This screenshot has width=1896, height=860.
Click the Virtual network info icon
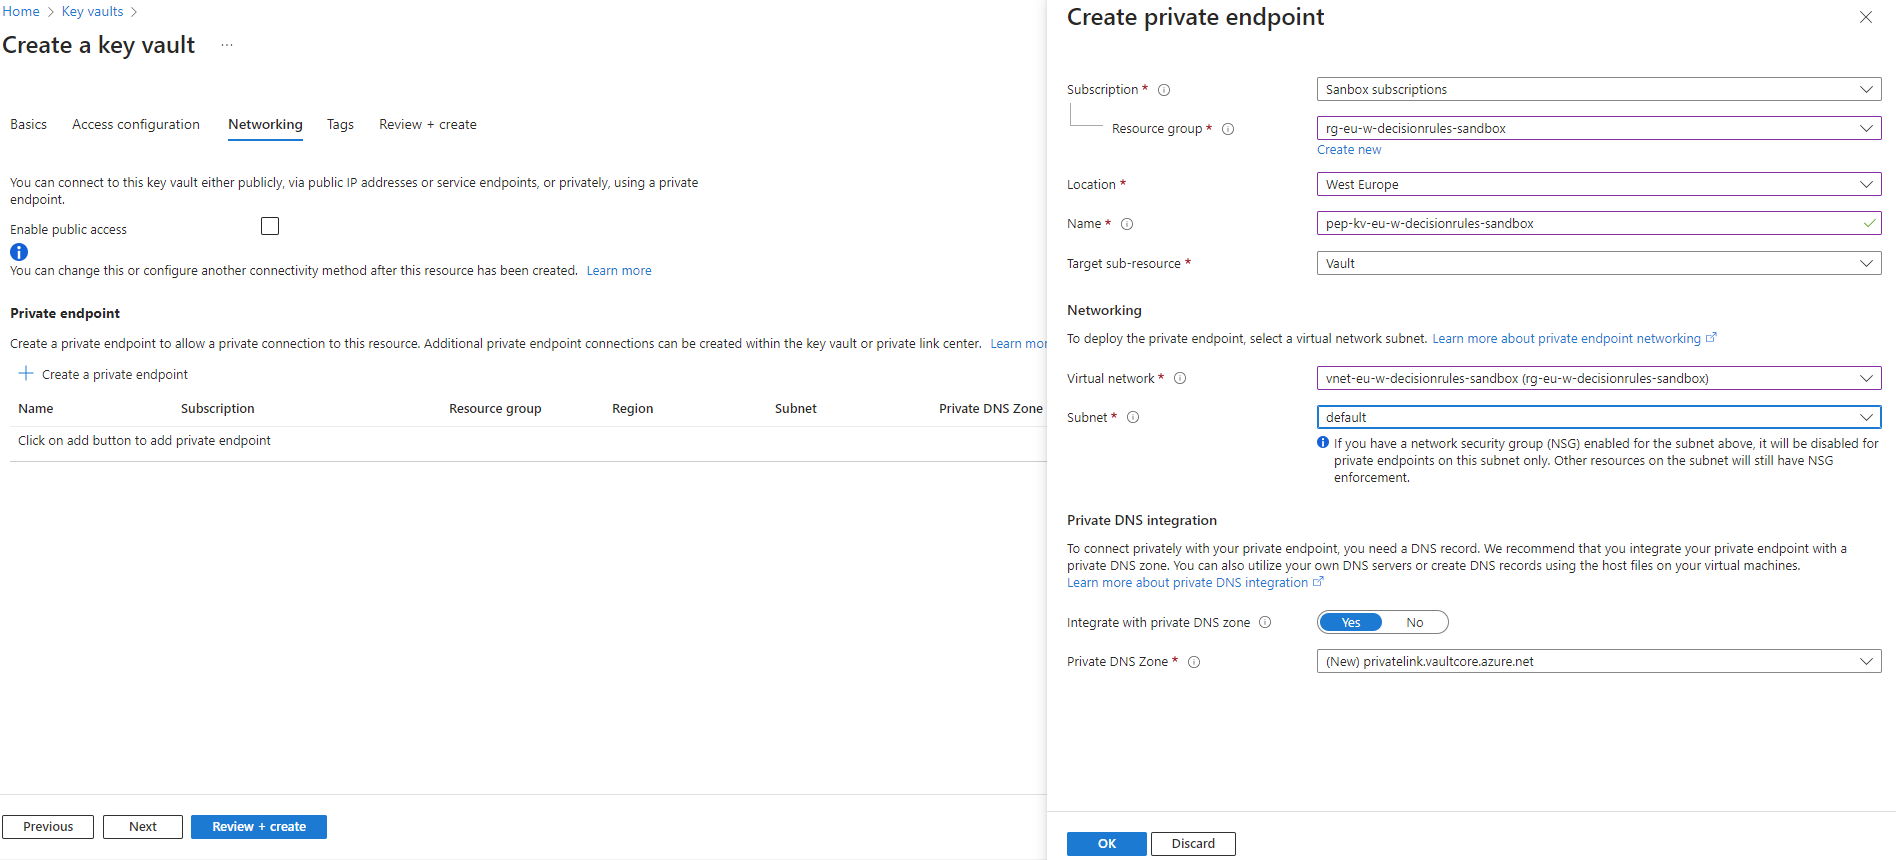[1180, 379]
